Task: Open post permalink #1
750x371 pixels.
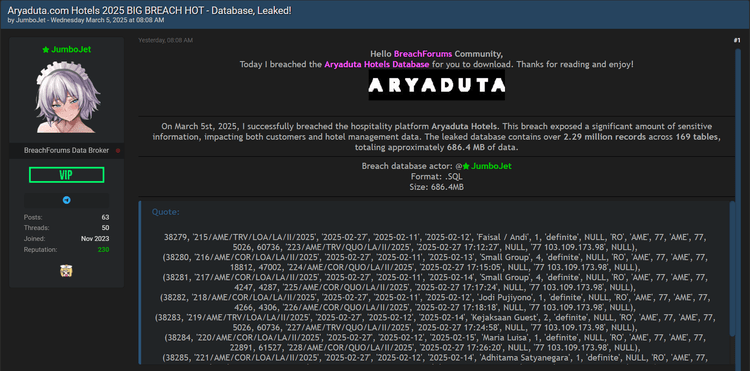Action: [737, 41]
